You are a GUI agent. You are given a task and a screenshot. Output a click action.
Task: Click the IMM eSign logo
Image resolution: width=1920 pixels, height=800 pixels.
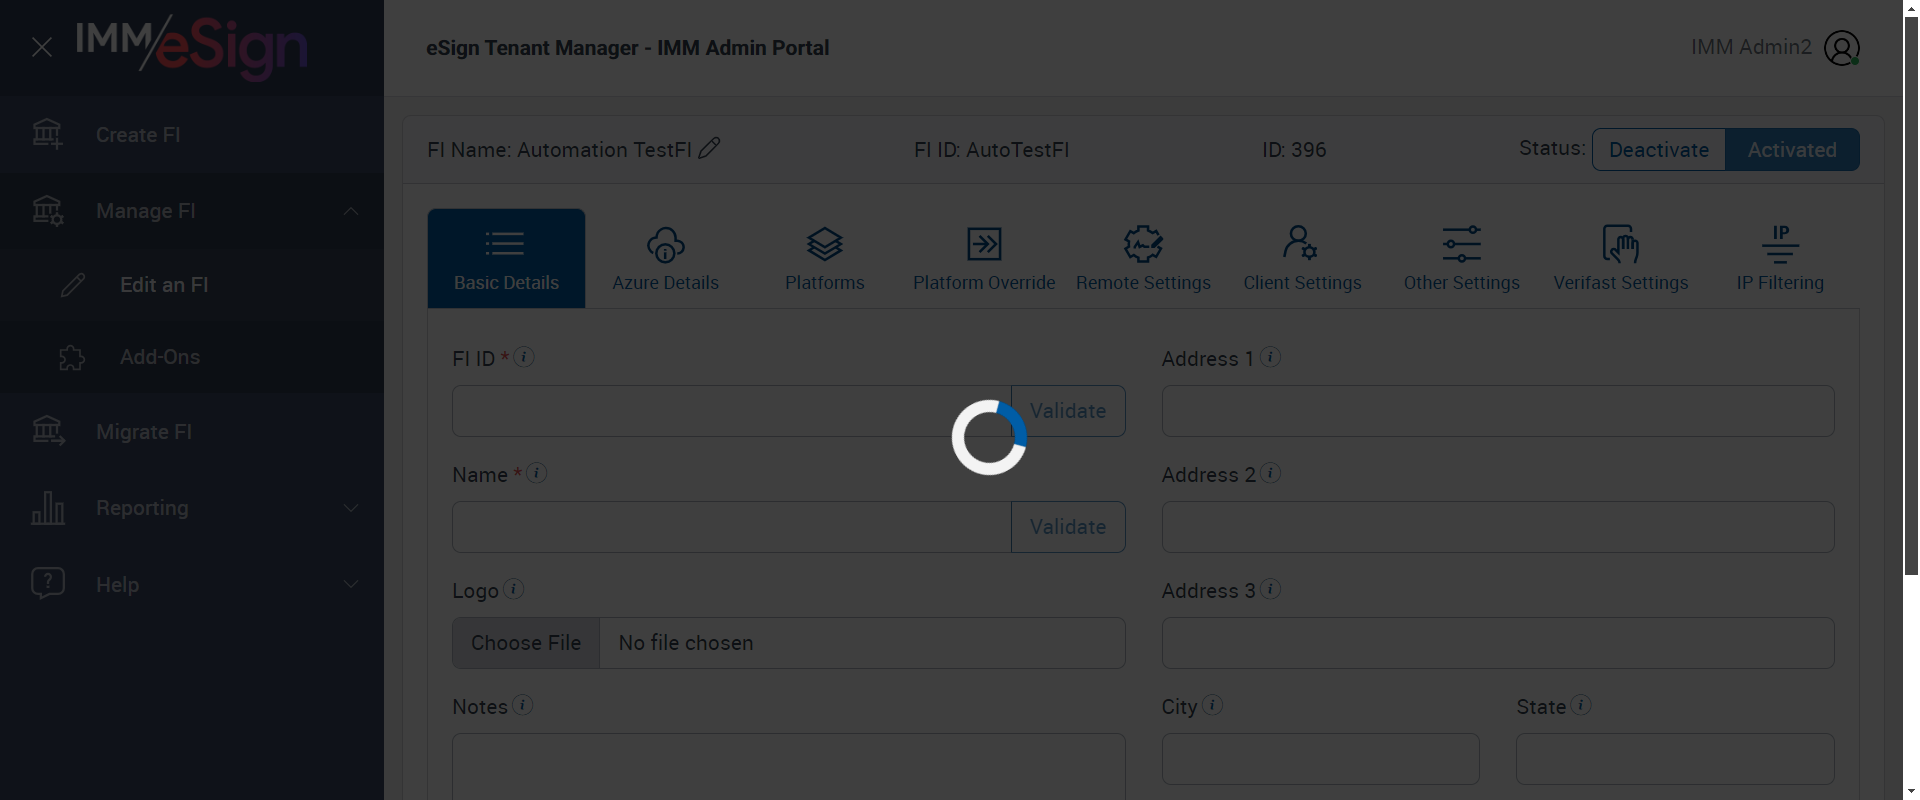click(192, 46)
